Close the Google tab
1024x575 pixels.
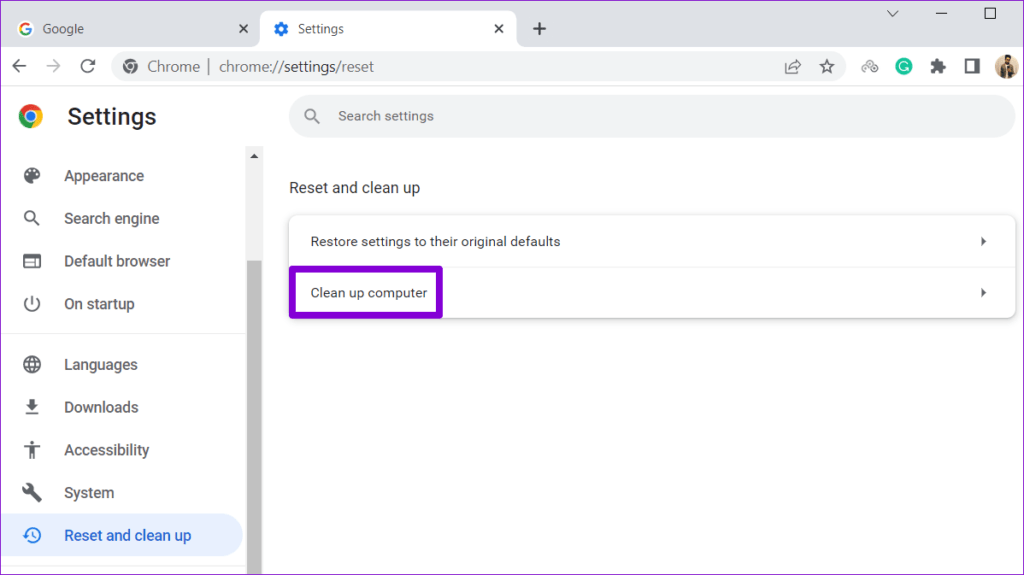pos(243,29)
